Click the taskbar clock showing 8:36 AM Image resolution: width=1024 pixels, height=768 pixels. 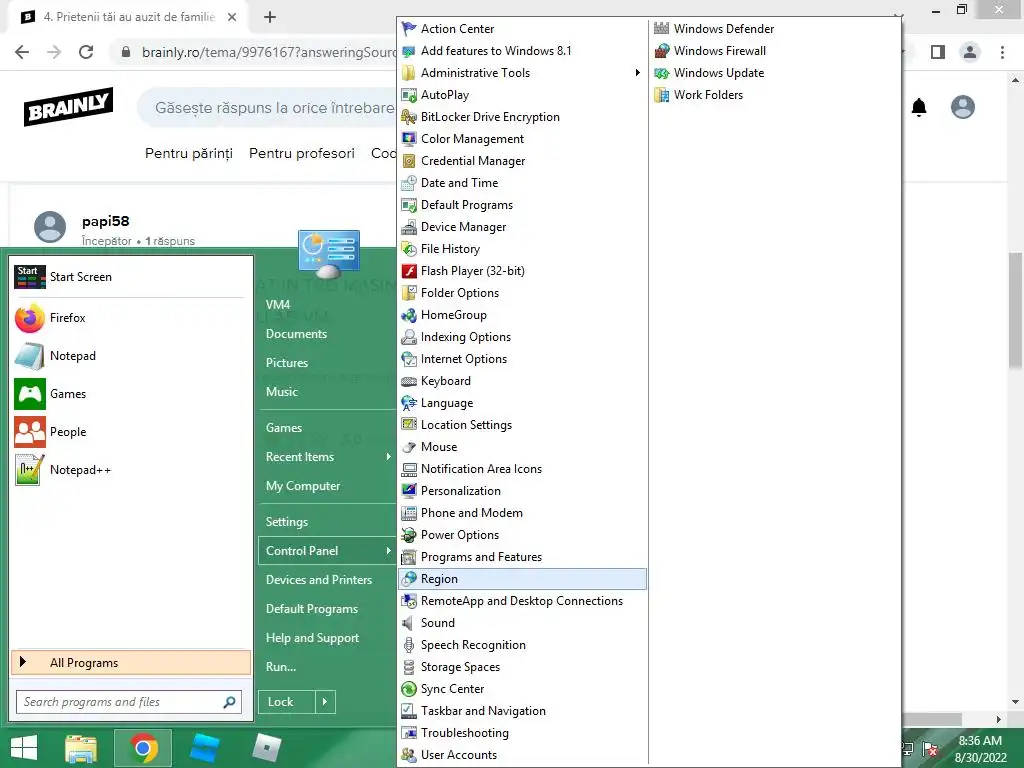tap(980, 749)
